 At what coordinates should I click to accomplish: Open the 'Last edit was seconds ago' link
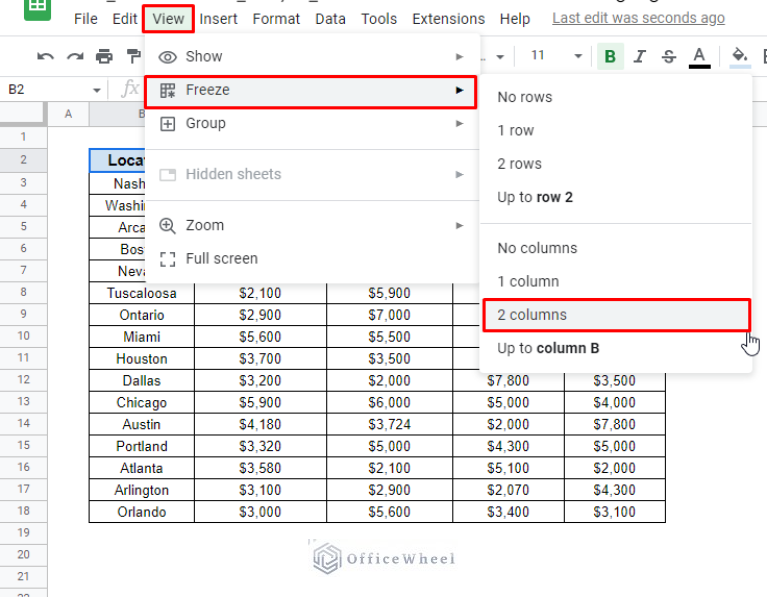click(638, 18)
